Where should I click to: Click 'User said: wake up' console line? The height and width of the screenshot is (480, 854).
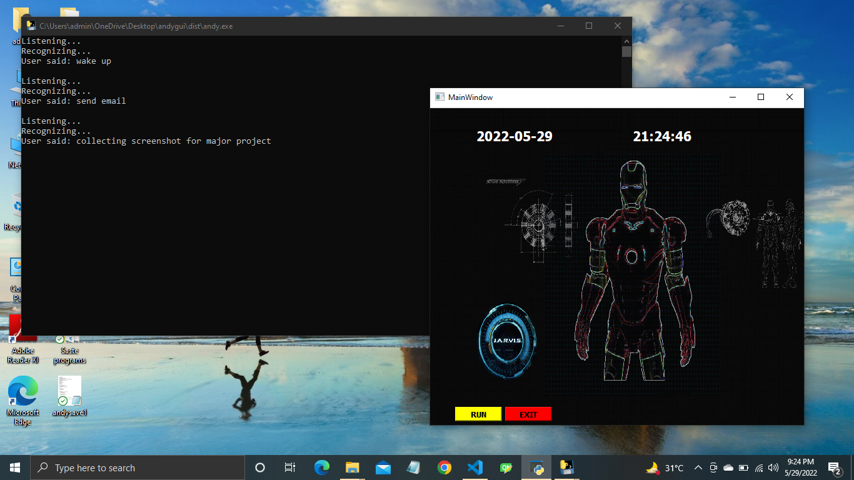66,61
